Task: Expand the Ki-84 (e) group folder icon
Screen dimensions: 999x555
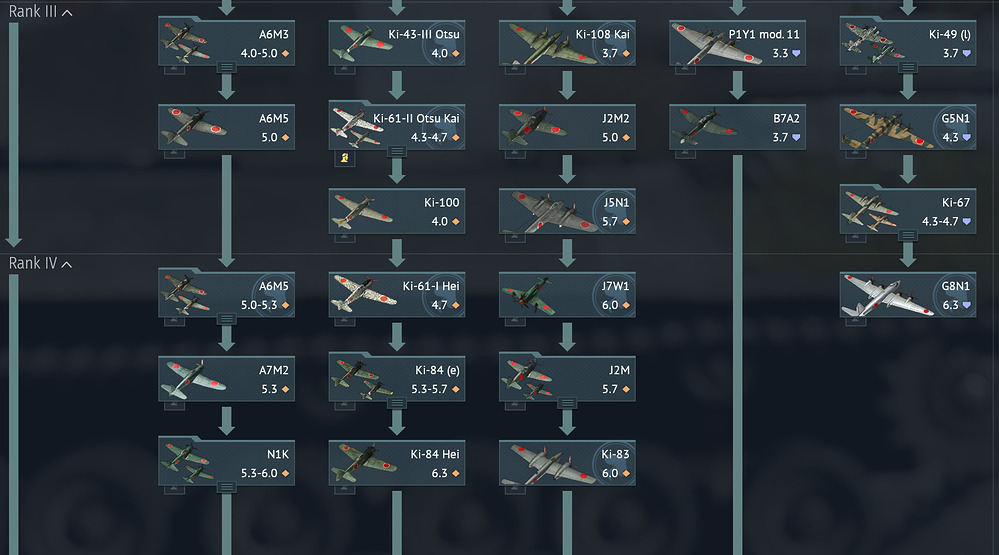Action: coord(396,403)
